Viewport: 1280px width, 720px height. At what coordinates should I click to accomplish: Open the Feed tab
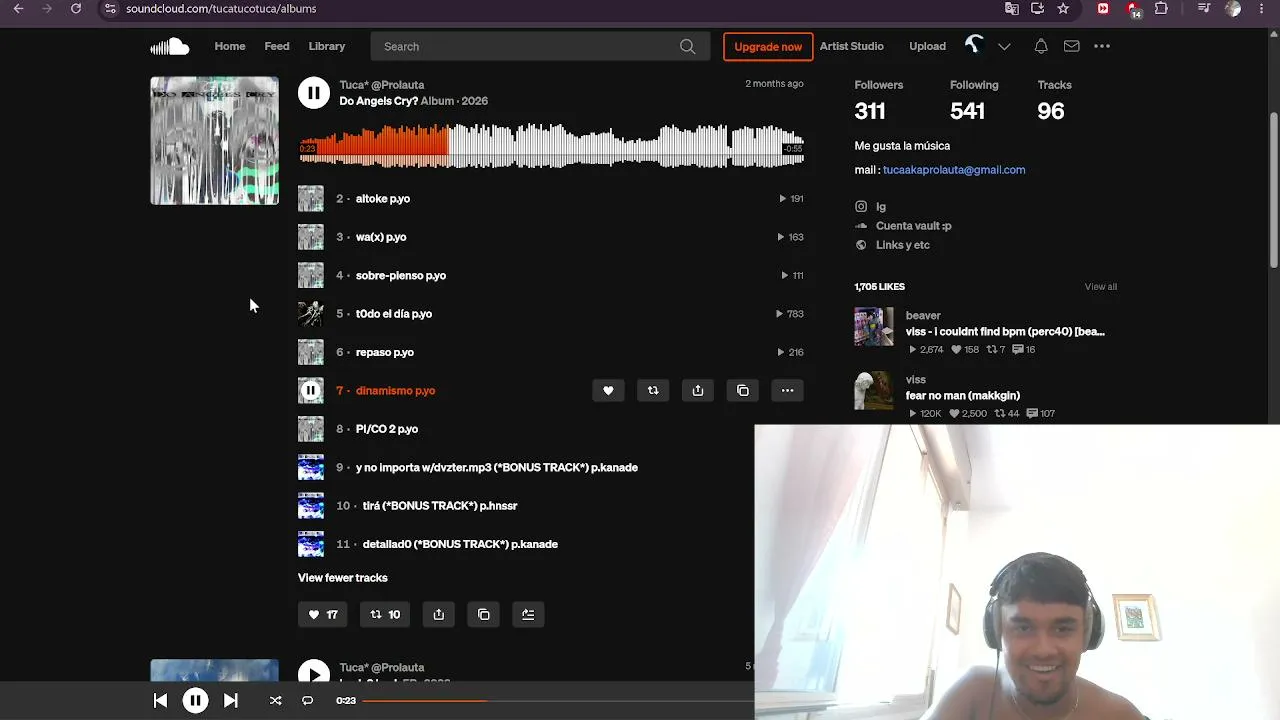(x=277, y=46)
